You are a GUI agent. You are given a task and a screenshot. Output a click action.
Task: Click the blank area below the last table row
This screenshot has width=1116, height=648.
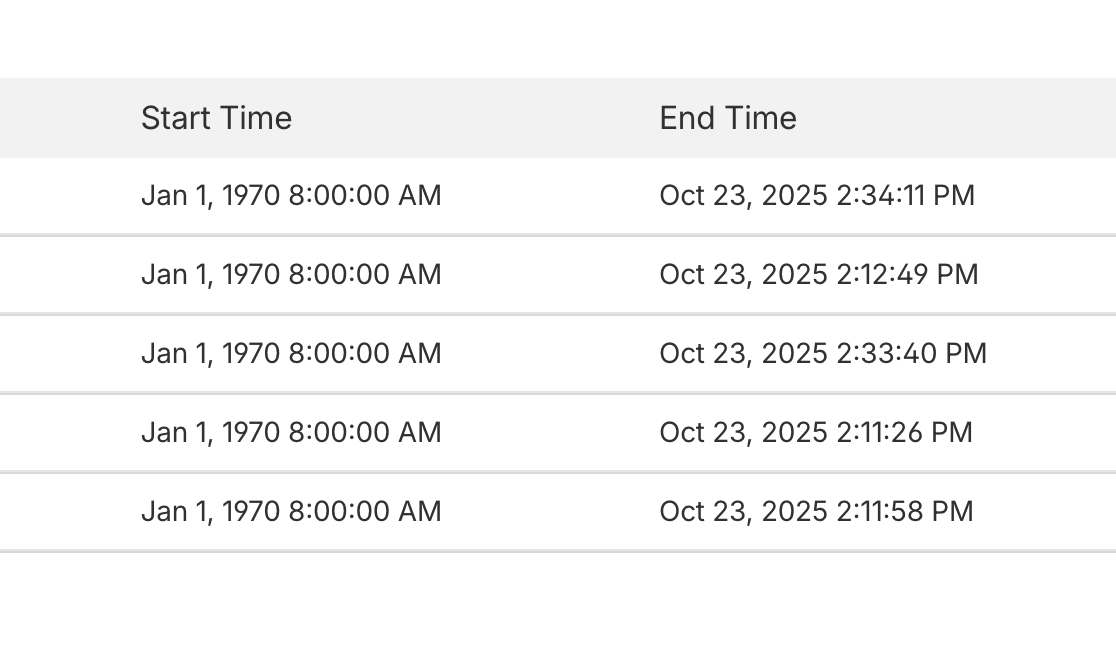pos(558,600)
